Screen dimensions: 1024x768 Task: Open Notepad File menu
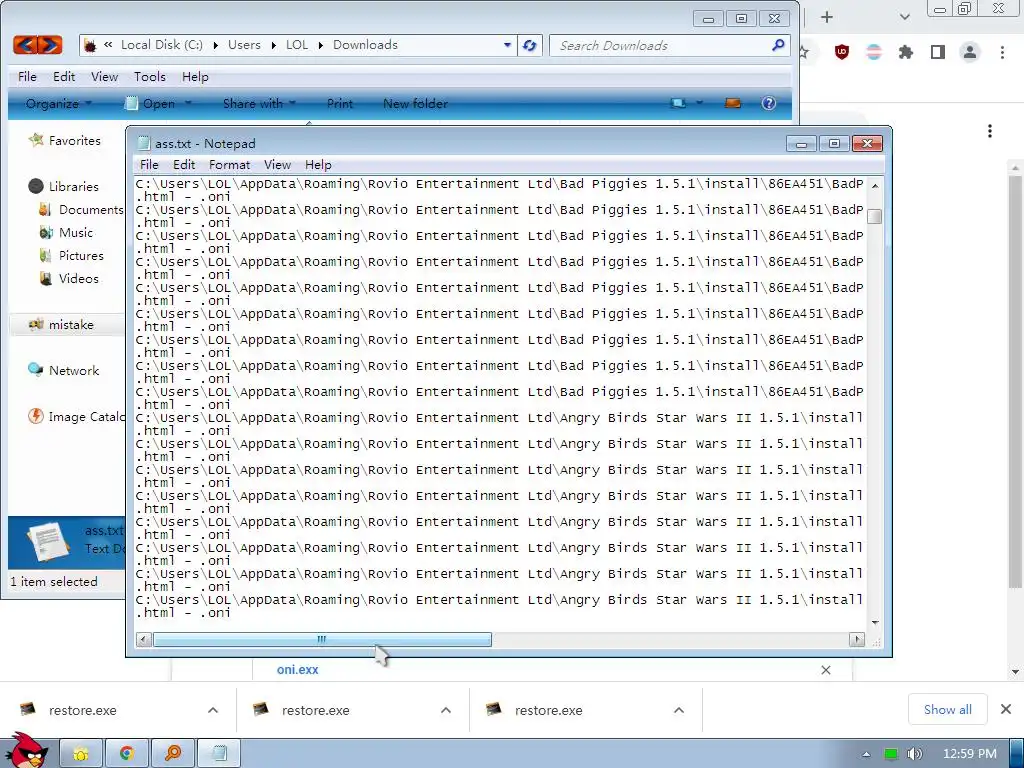click(x=149, y=165)
